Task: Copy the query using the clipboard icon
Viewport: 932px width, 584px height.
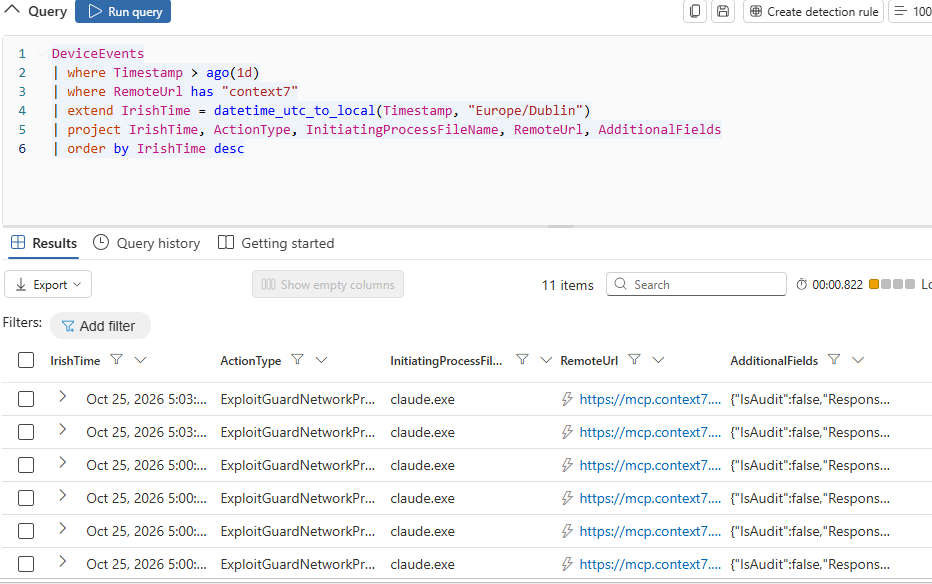Action: tap(695, 11)
